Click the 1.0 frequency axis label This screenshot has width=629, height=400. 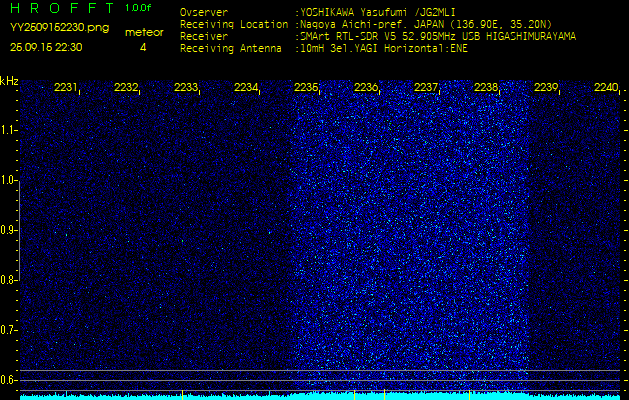[x=7, y=181]
